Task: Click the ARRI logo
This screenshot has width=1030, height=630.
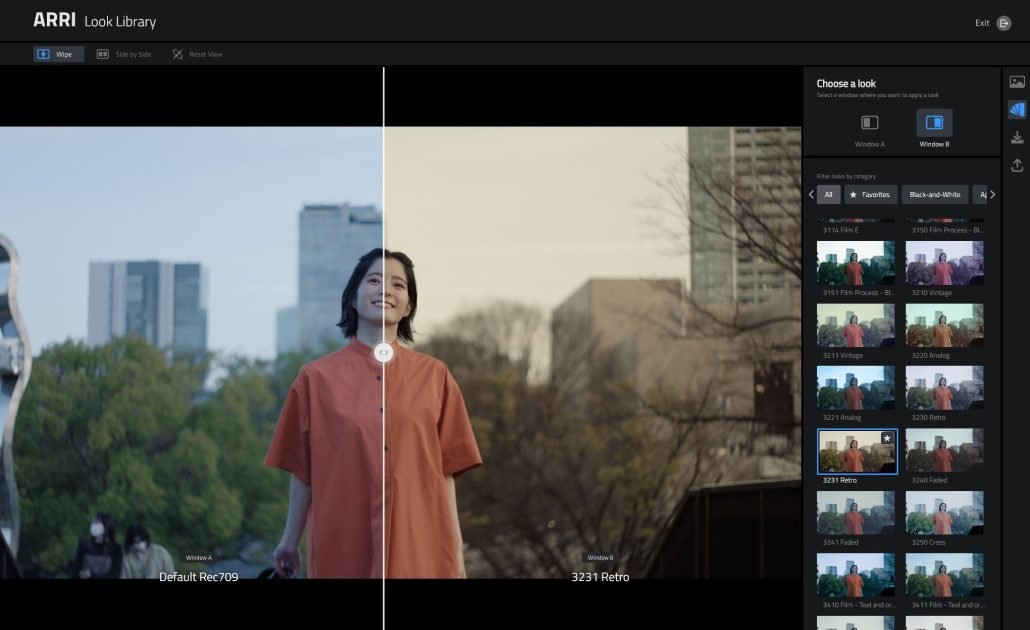Action: pos(54,21)
